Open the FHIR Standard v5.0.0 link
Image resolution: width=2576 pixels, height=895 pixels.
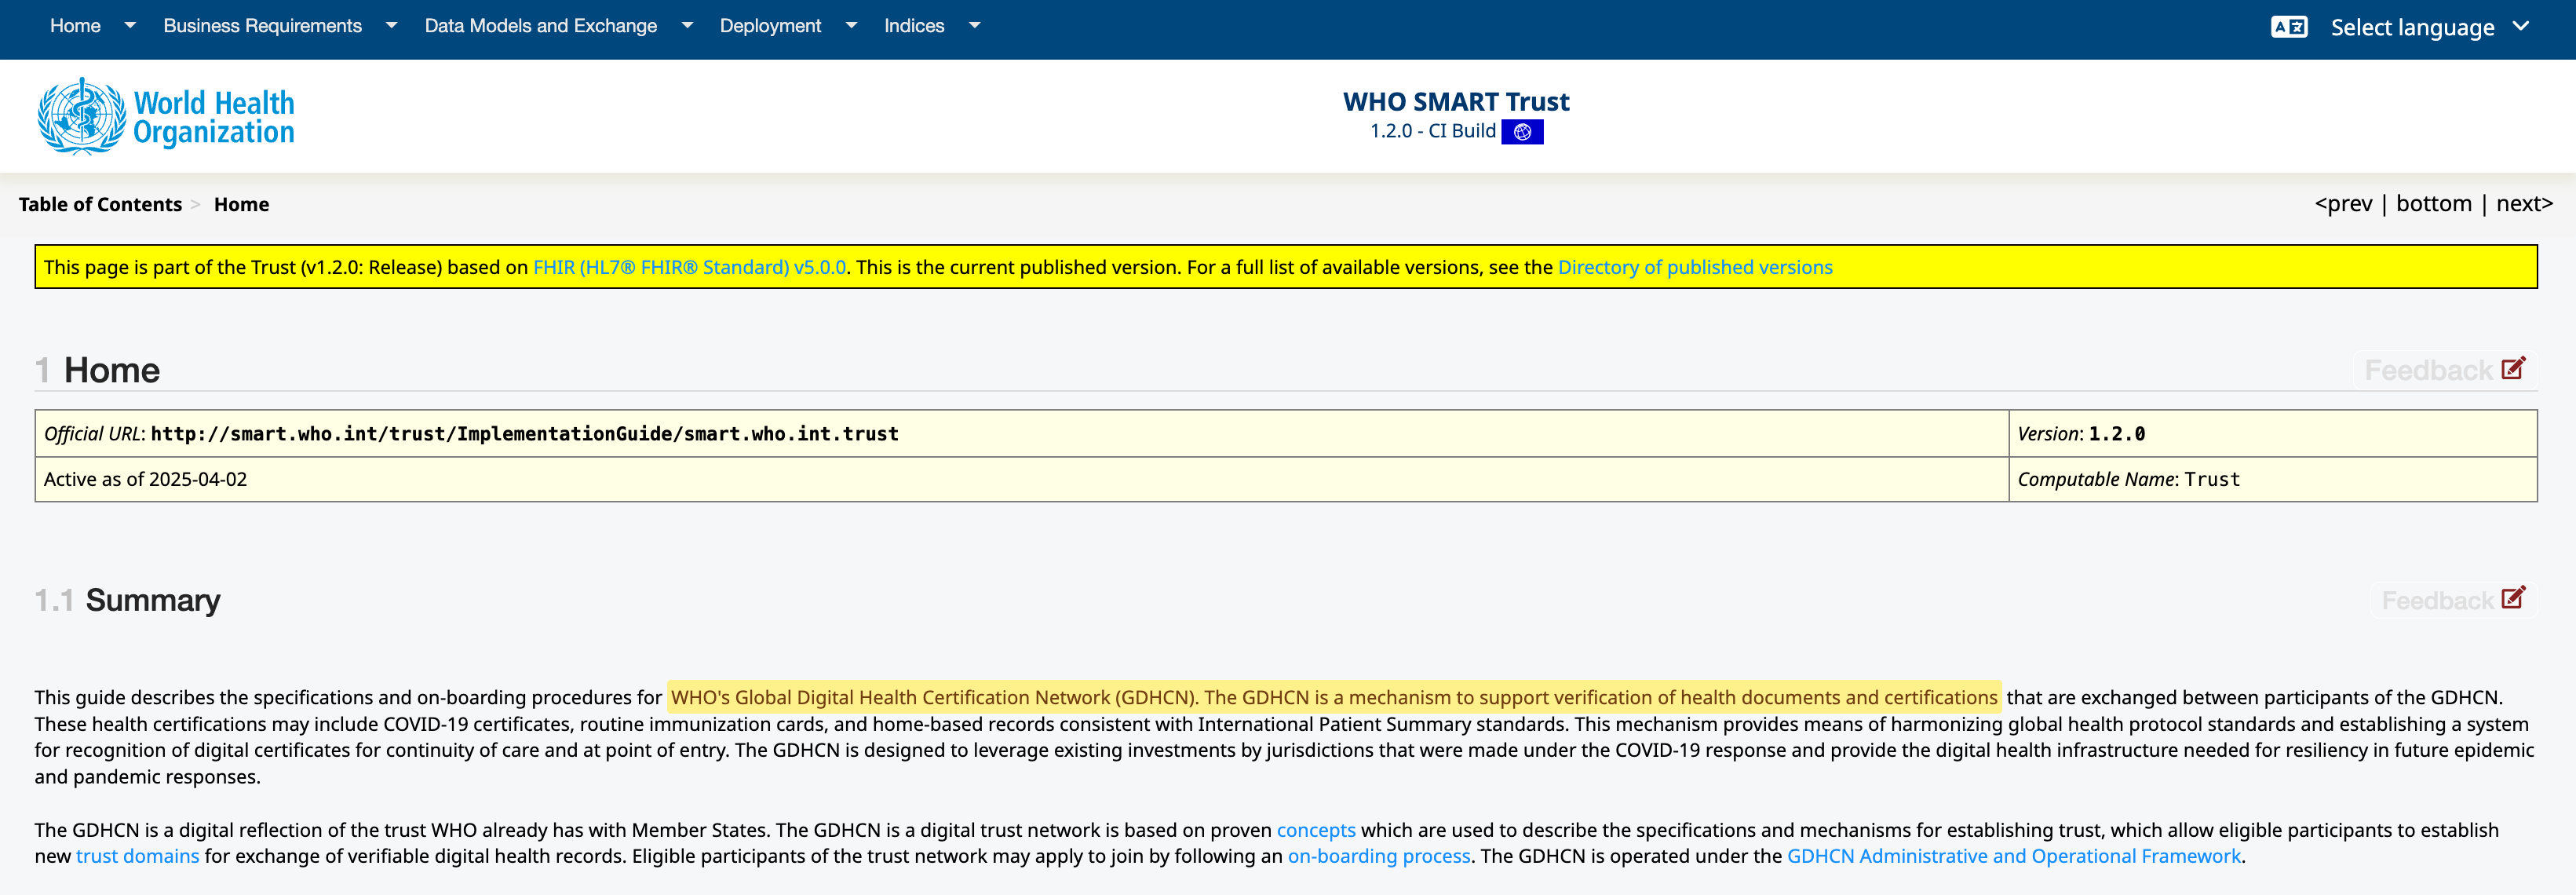click(689, 267)
